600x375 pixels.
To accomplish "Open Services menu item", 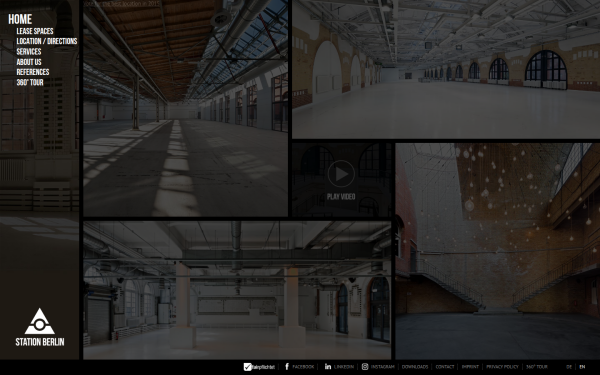I will 29,52.
